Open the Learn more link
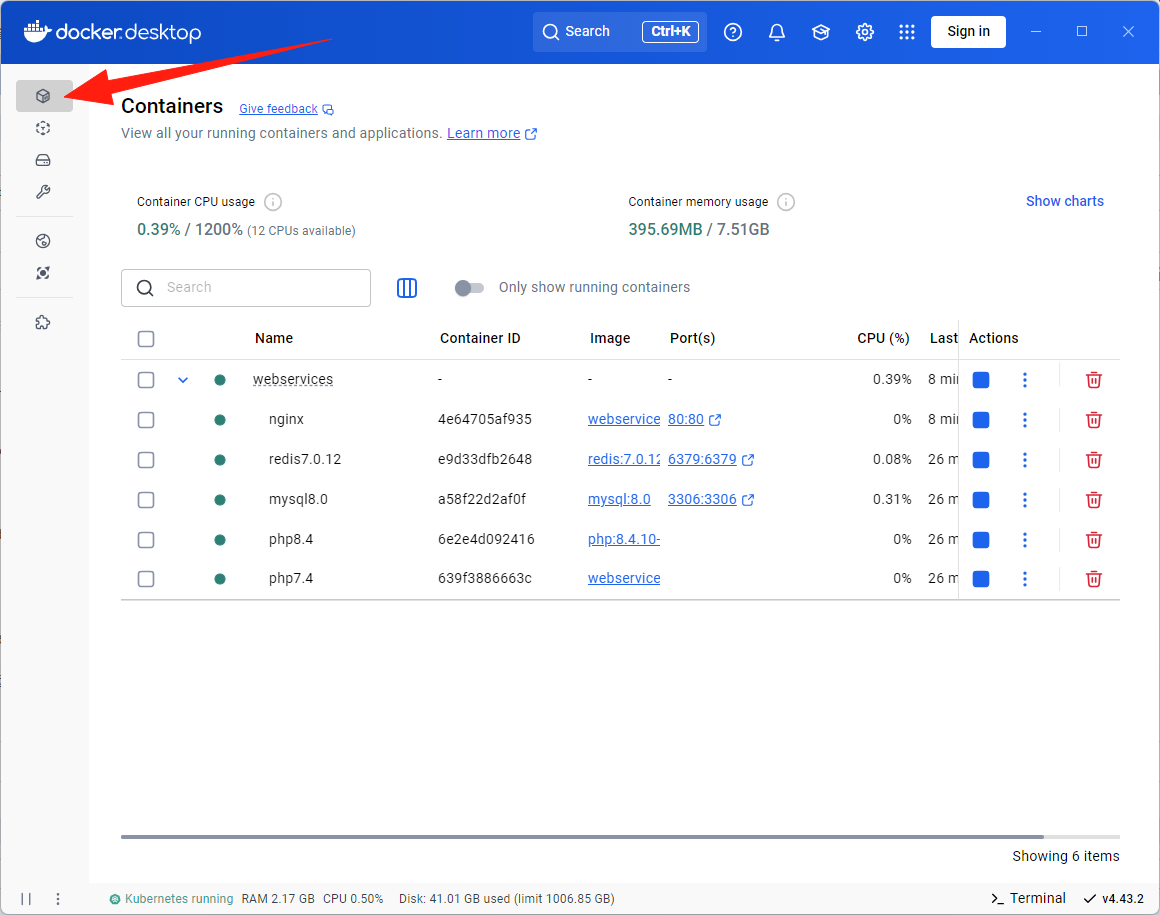 click(x=484, y=133)
